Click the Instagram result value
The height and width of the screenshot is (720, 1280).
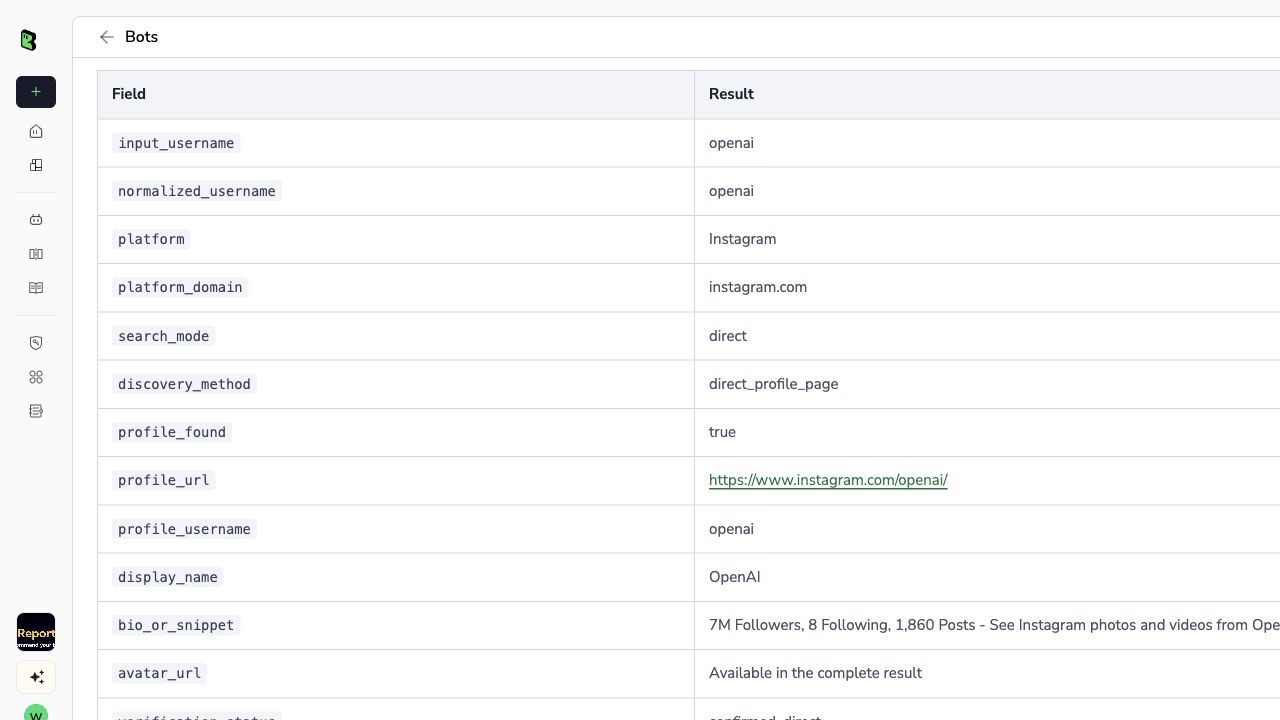tap(742, 239)
